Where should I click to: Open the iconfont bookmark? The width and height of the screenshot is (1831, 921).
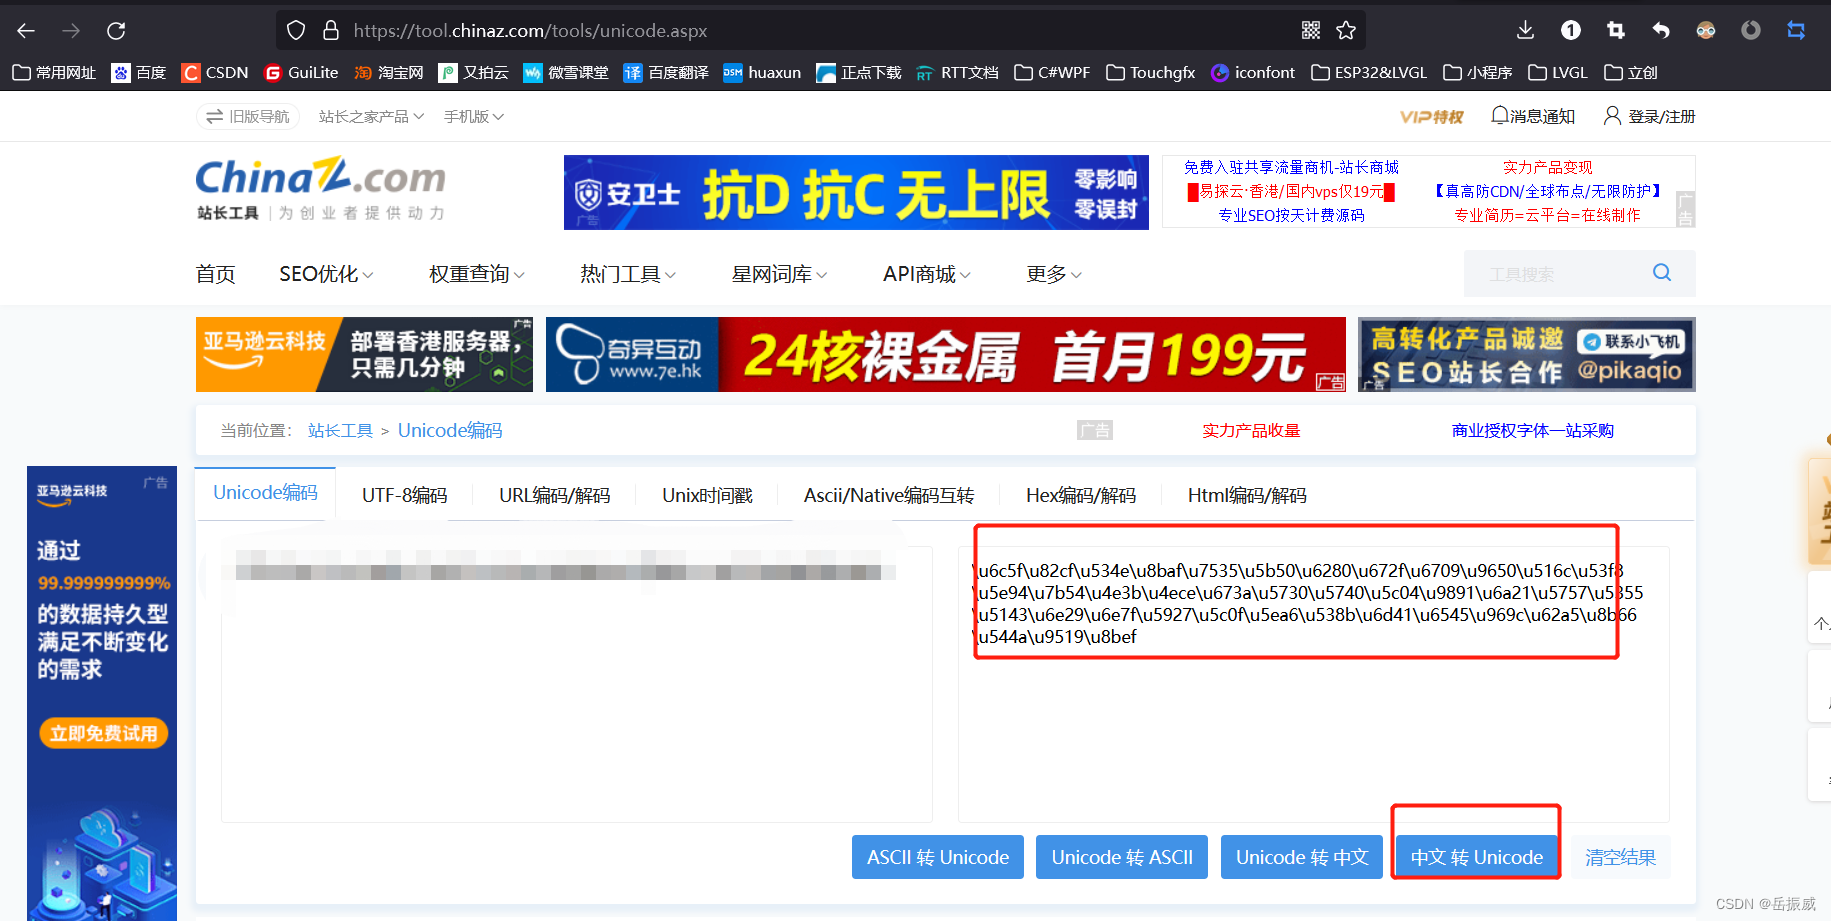(1252, 72)
